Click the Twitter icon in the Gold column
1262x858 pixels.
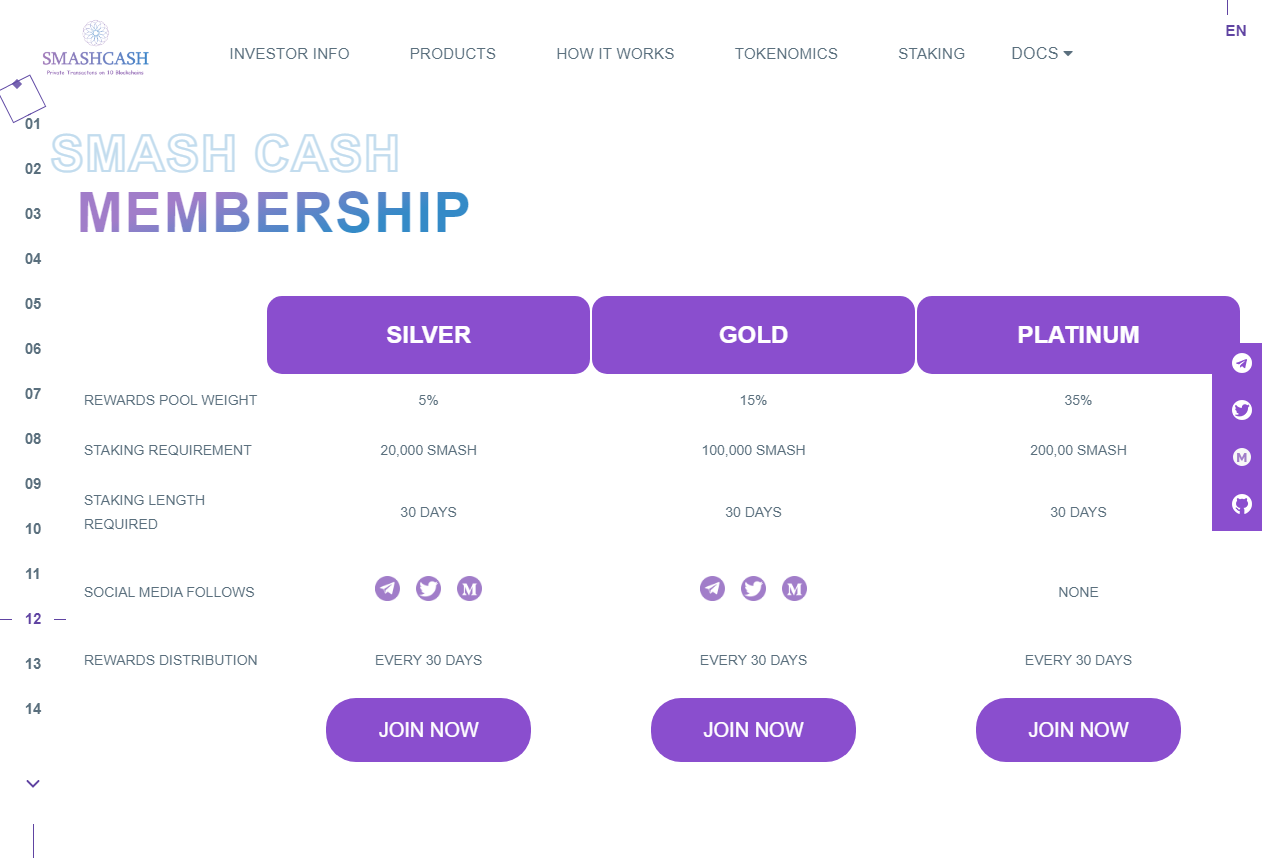point(753,589)
